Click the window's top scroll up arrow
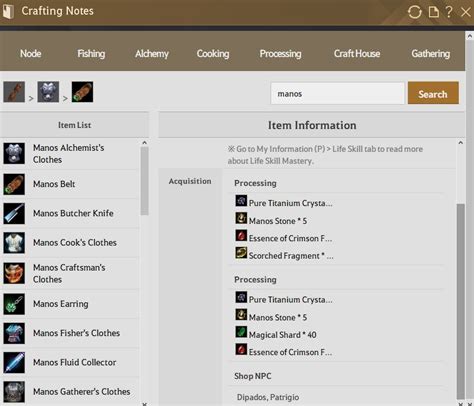This screenshot has width=474, height=406. coord(469,35)
